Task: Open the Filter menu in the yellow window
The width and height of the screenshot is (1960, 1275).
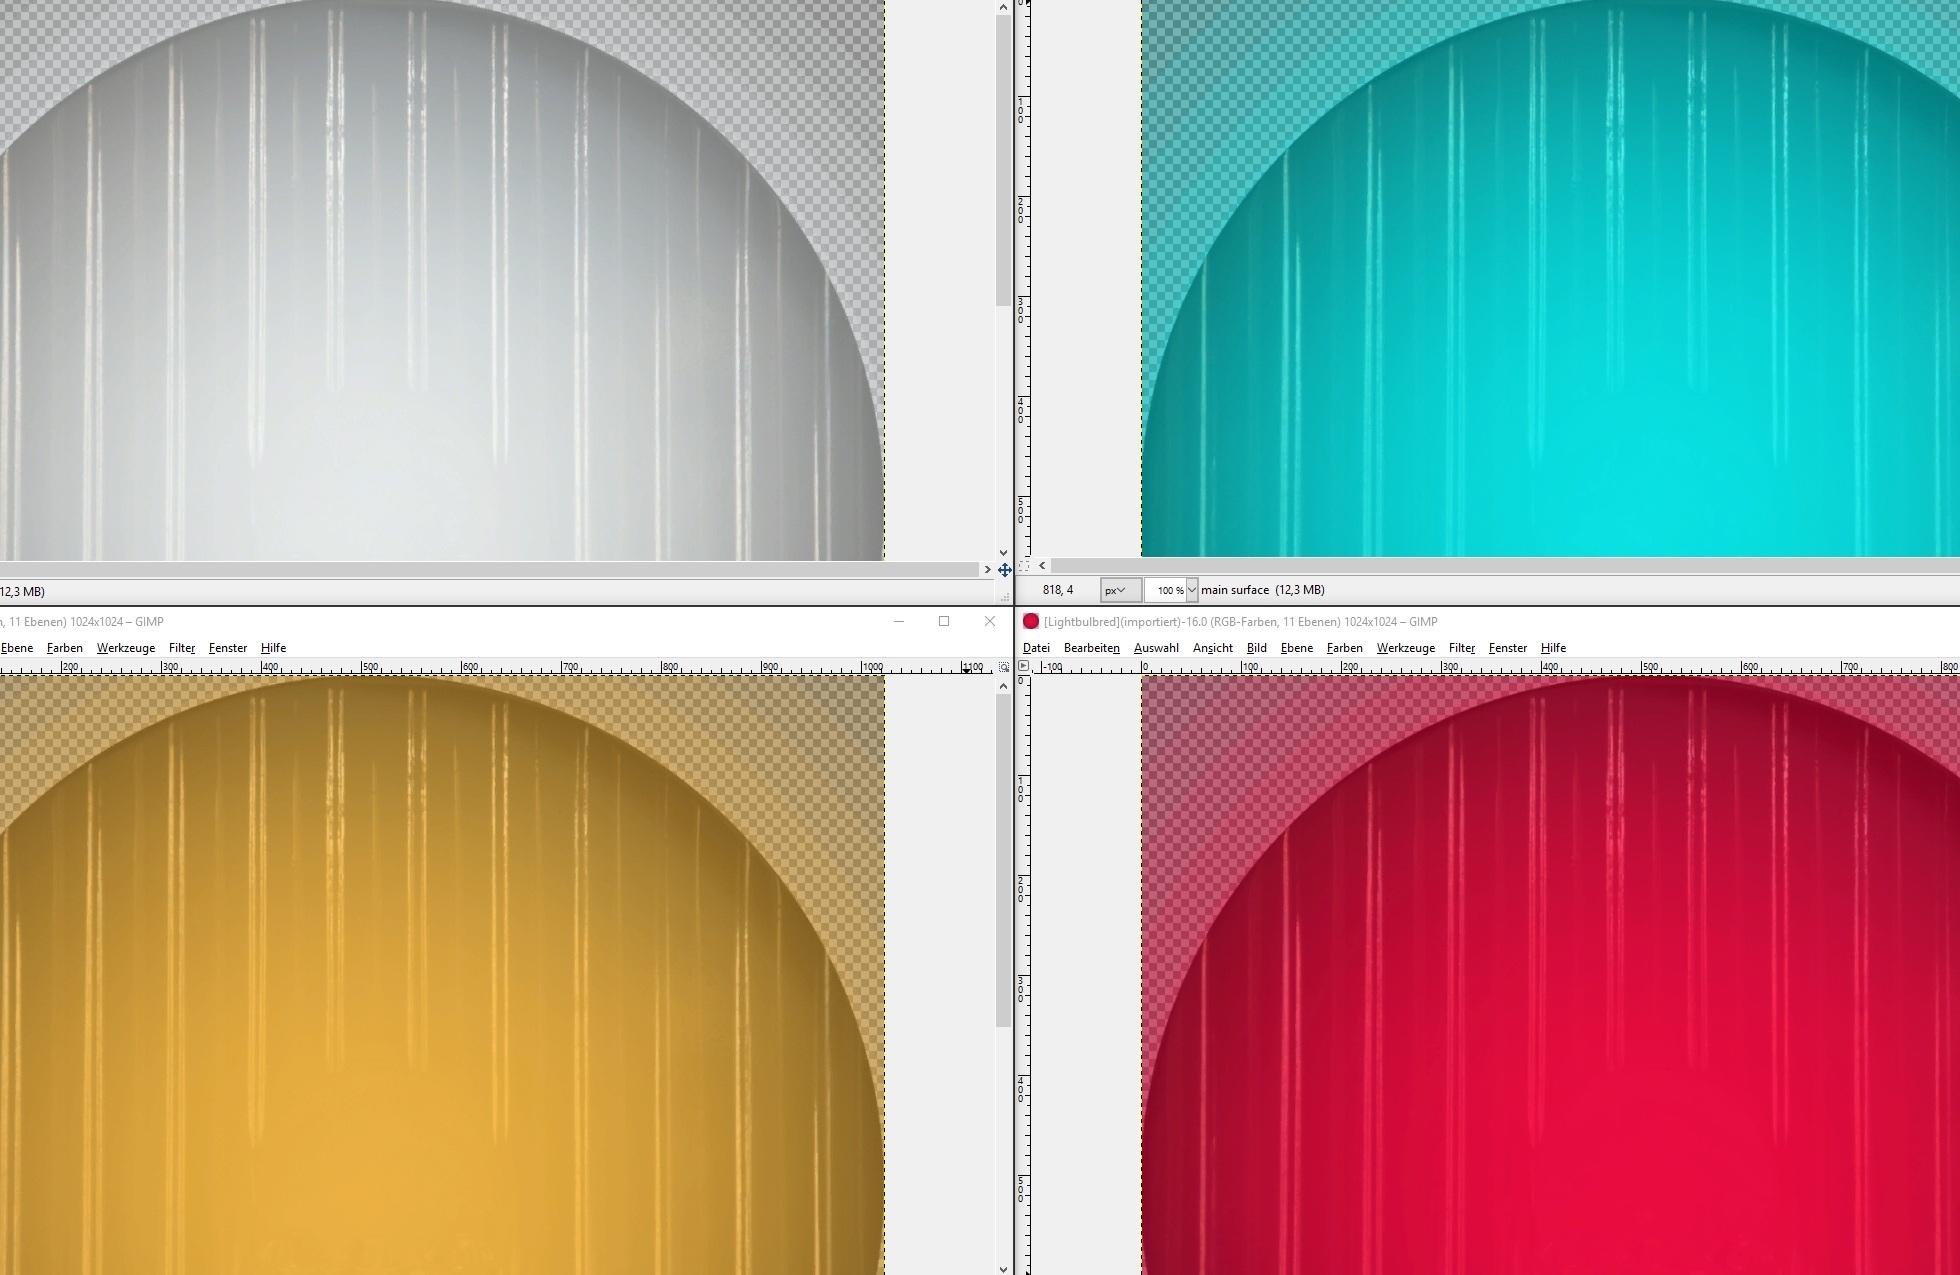Action: click(181, 648)
